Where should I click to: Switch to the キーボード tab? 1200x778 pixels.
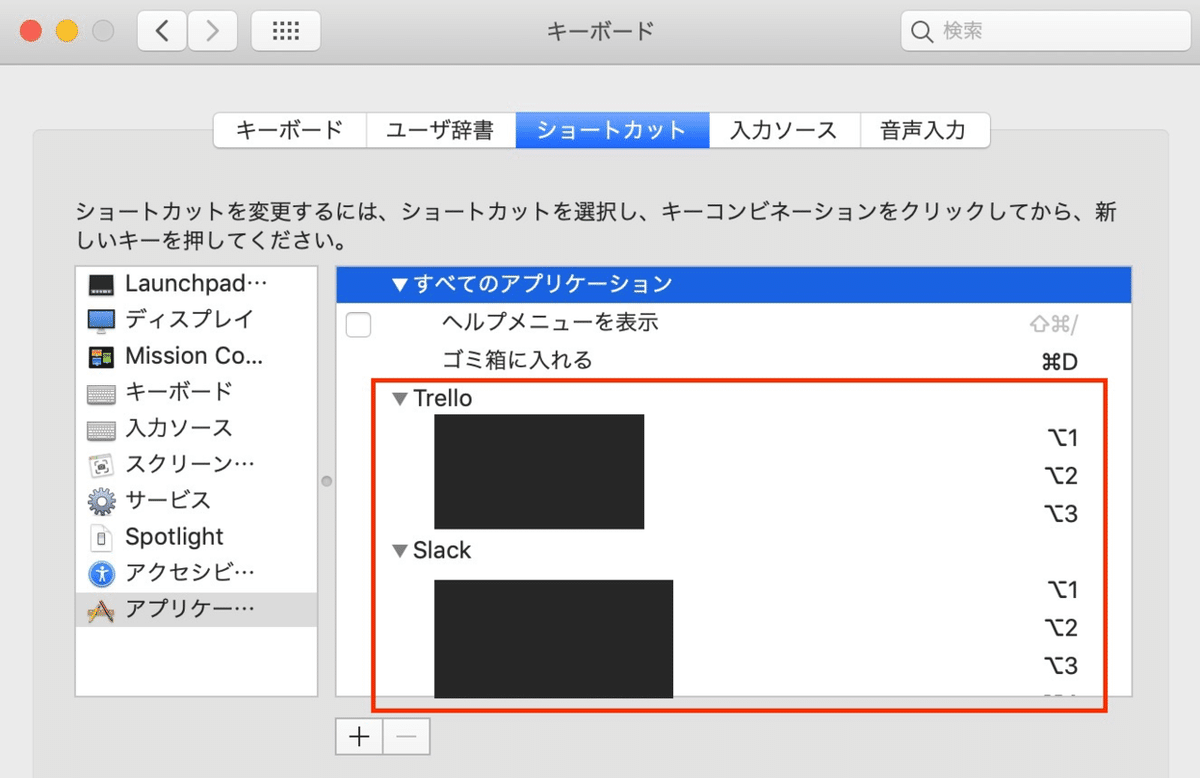click(x=290, y=131)
